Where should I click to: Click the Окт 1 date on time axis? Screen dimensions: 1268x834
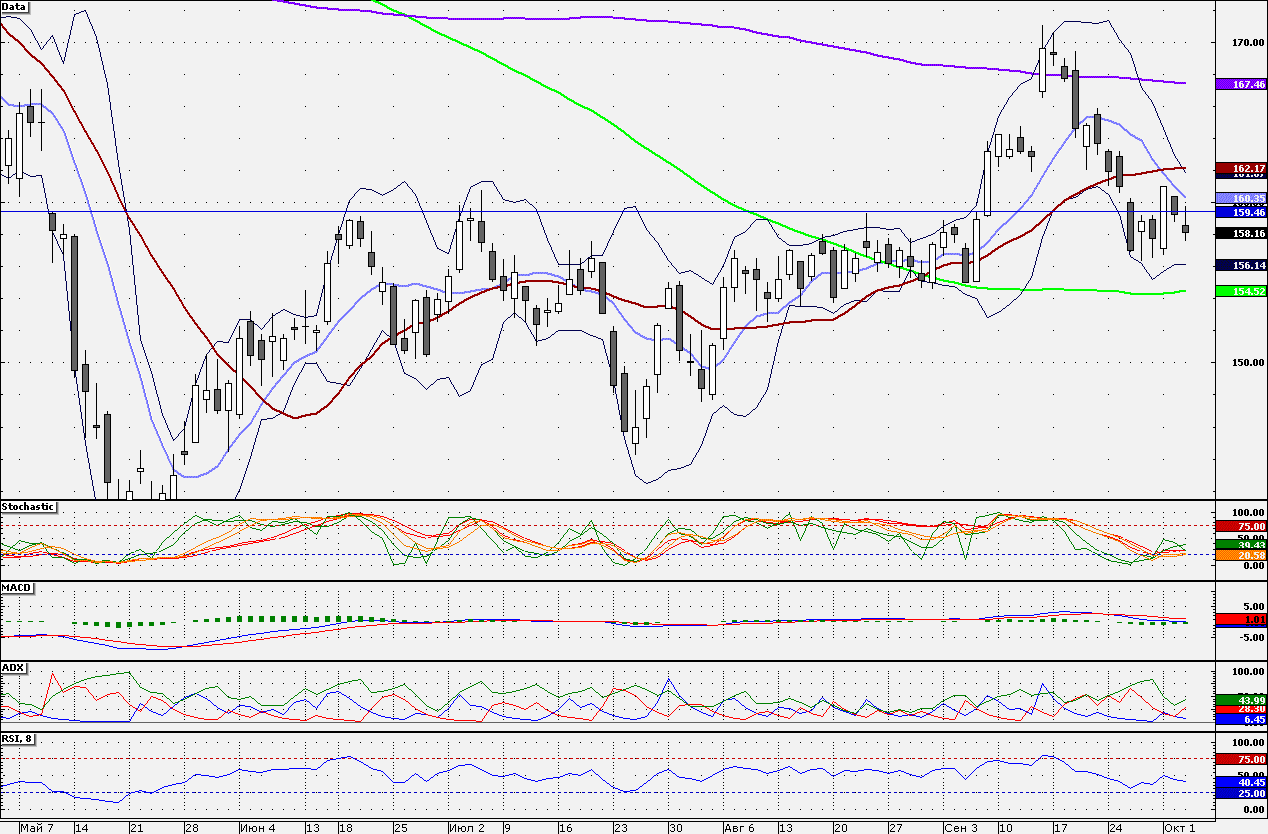[x=1178, y=828]
